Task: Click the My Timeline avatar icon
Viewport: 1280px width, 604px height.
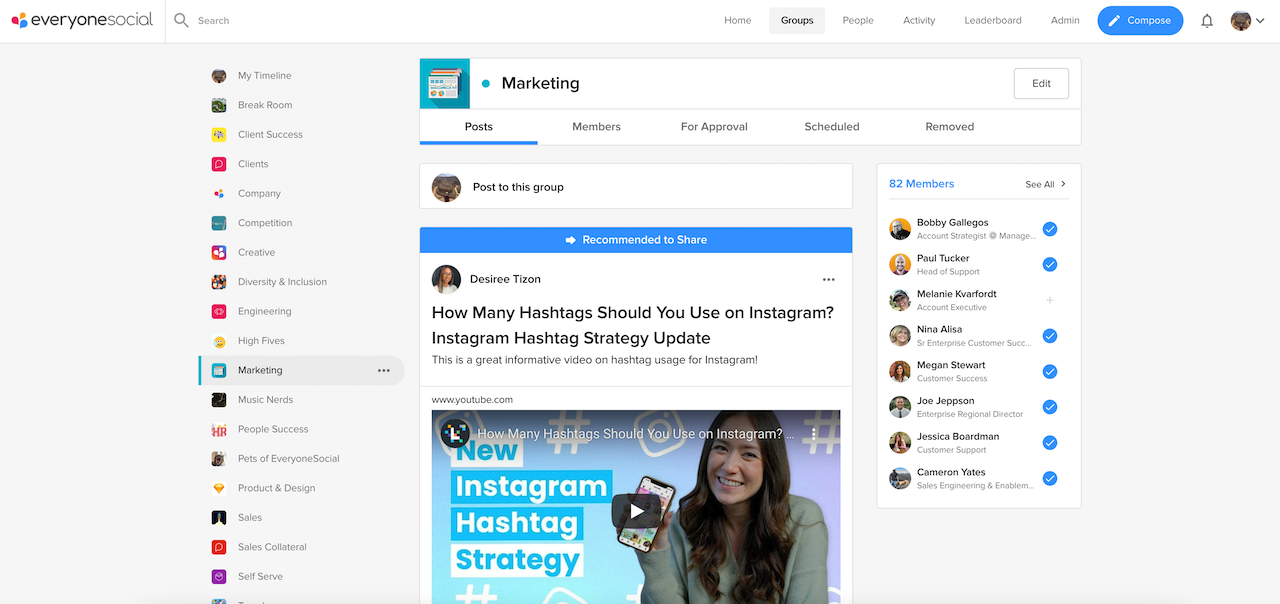Action: click(x=218, y=75)
